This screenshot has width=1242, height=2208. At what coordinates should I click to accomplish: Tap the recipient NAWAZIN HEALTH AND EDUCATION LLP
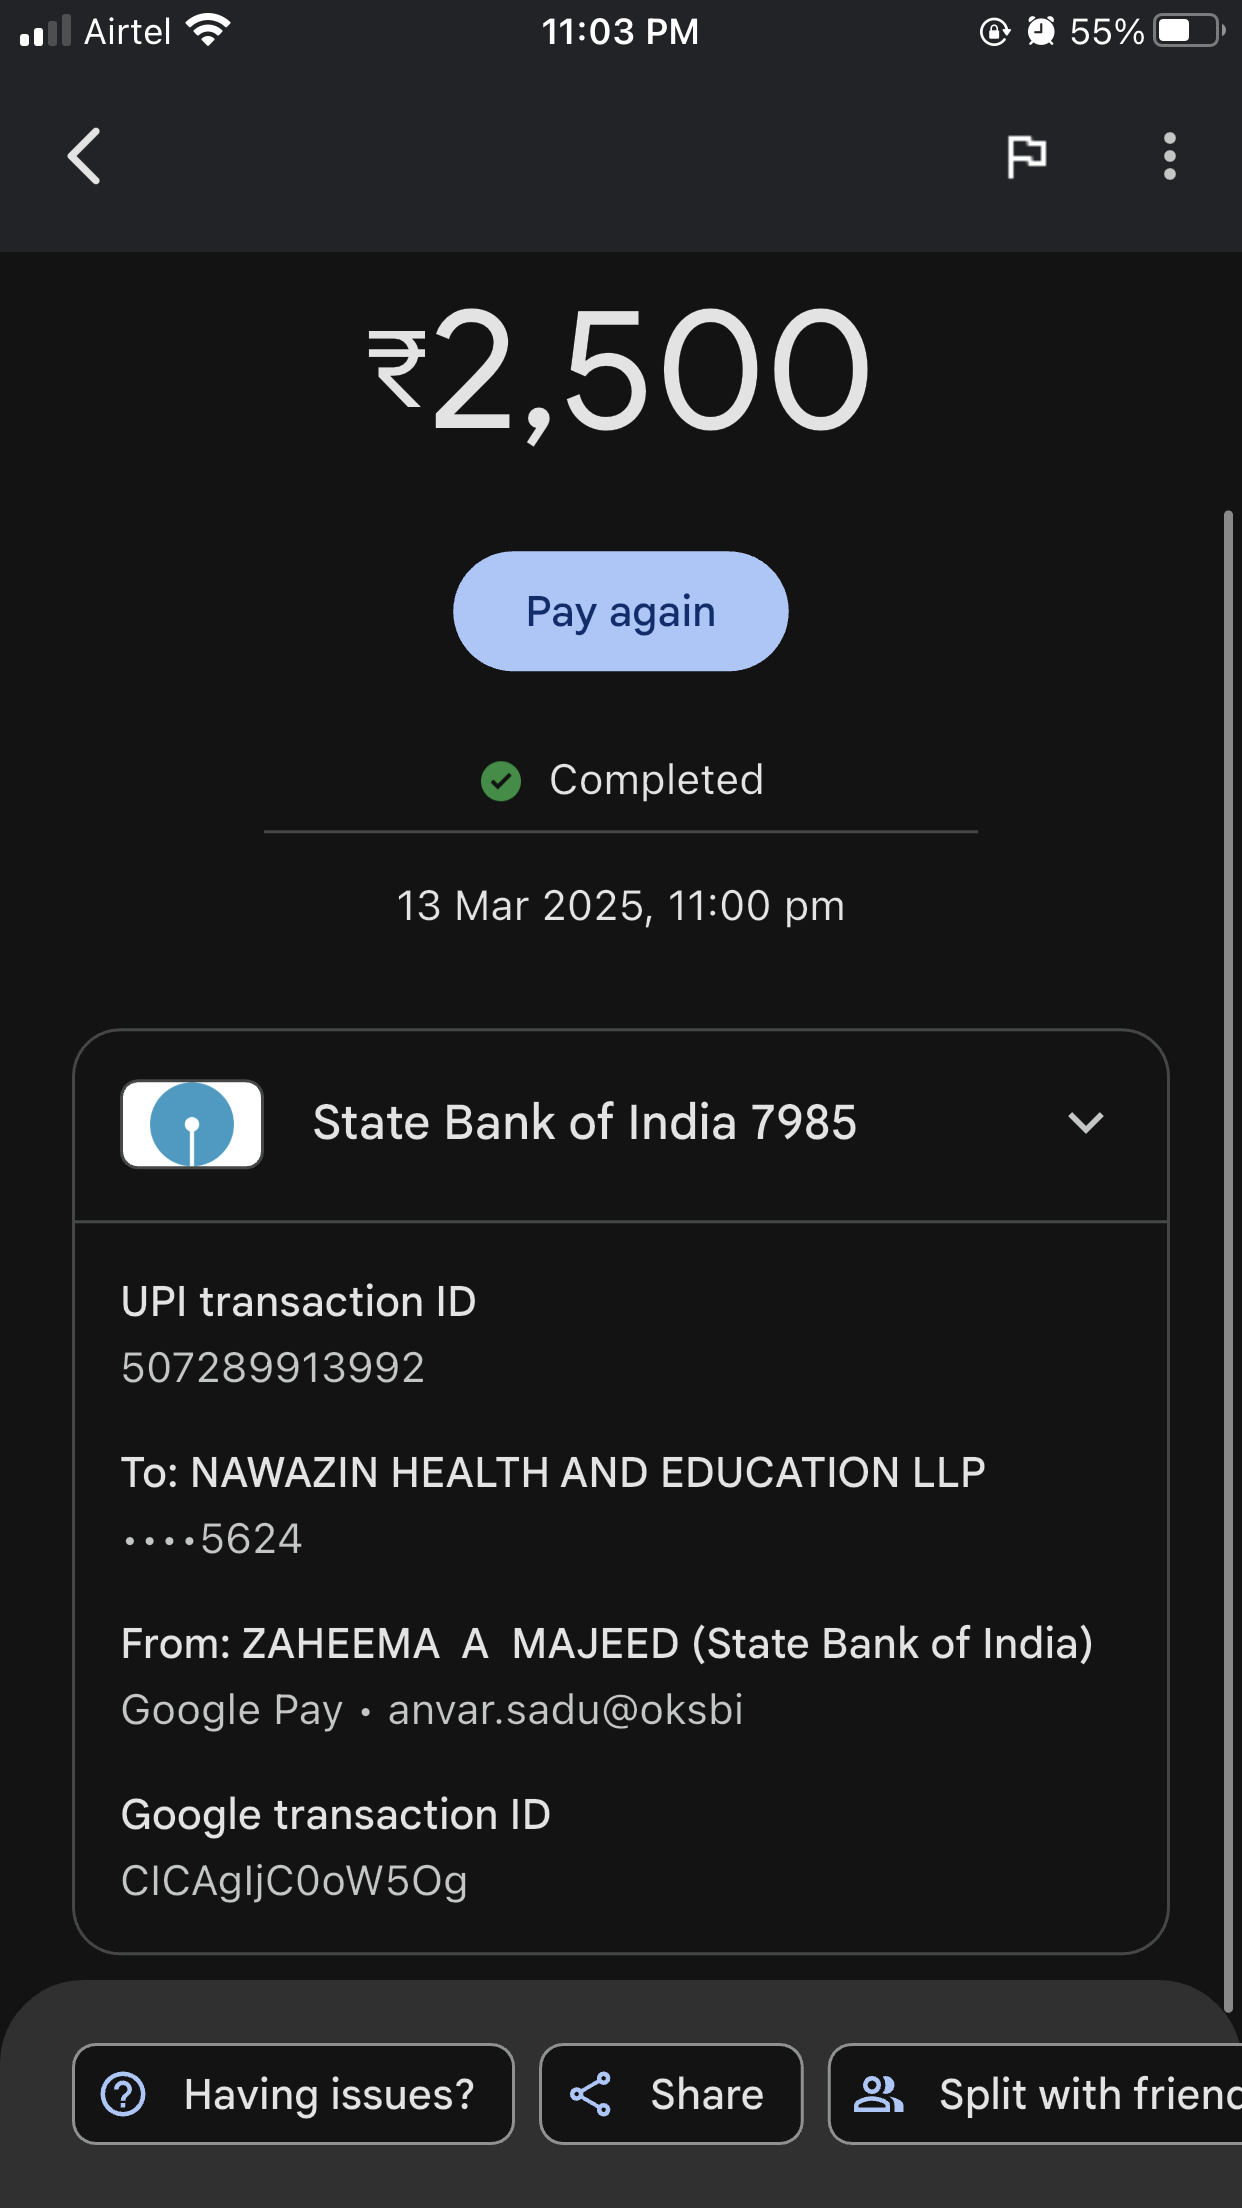point(587,1473)
